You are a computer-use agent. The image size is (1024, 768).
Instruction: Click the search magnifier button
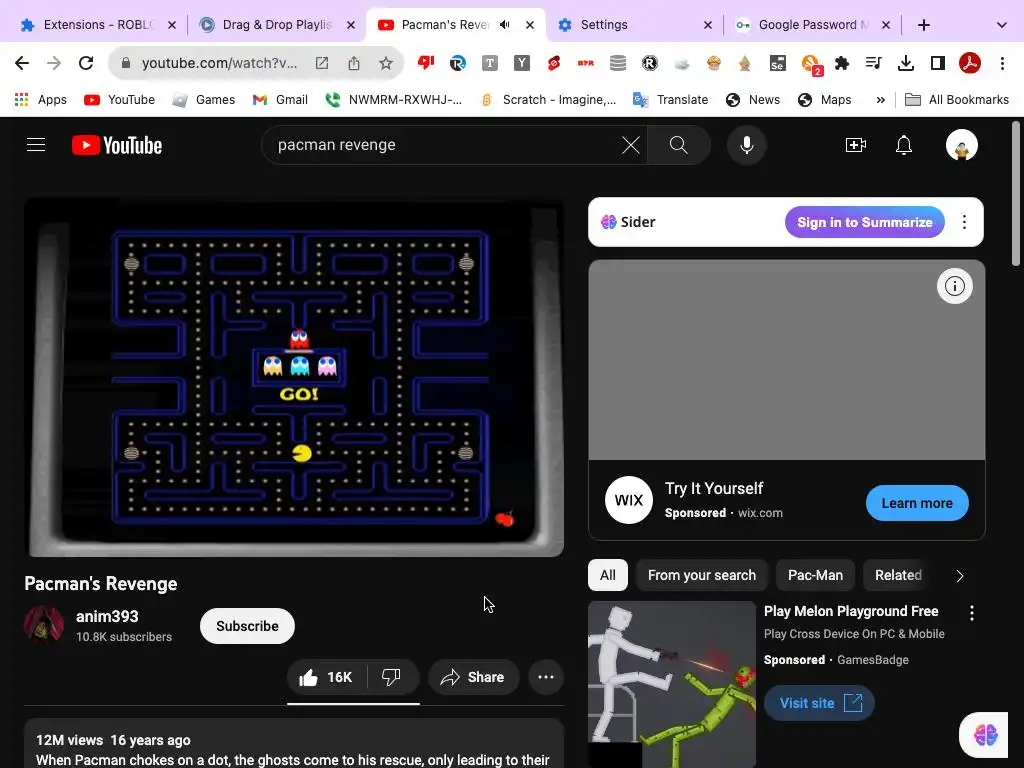pos(679,145)
